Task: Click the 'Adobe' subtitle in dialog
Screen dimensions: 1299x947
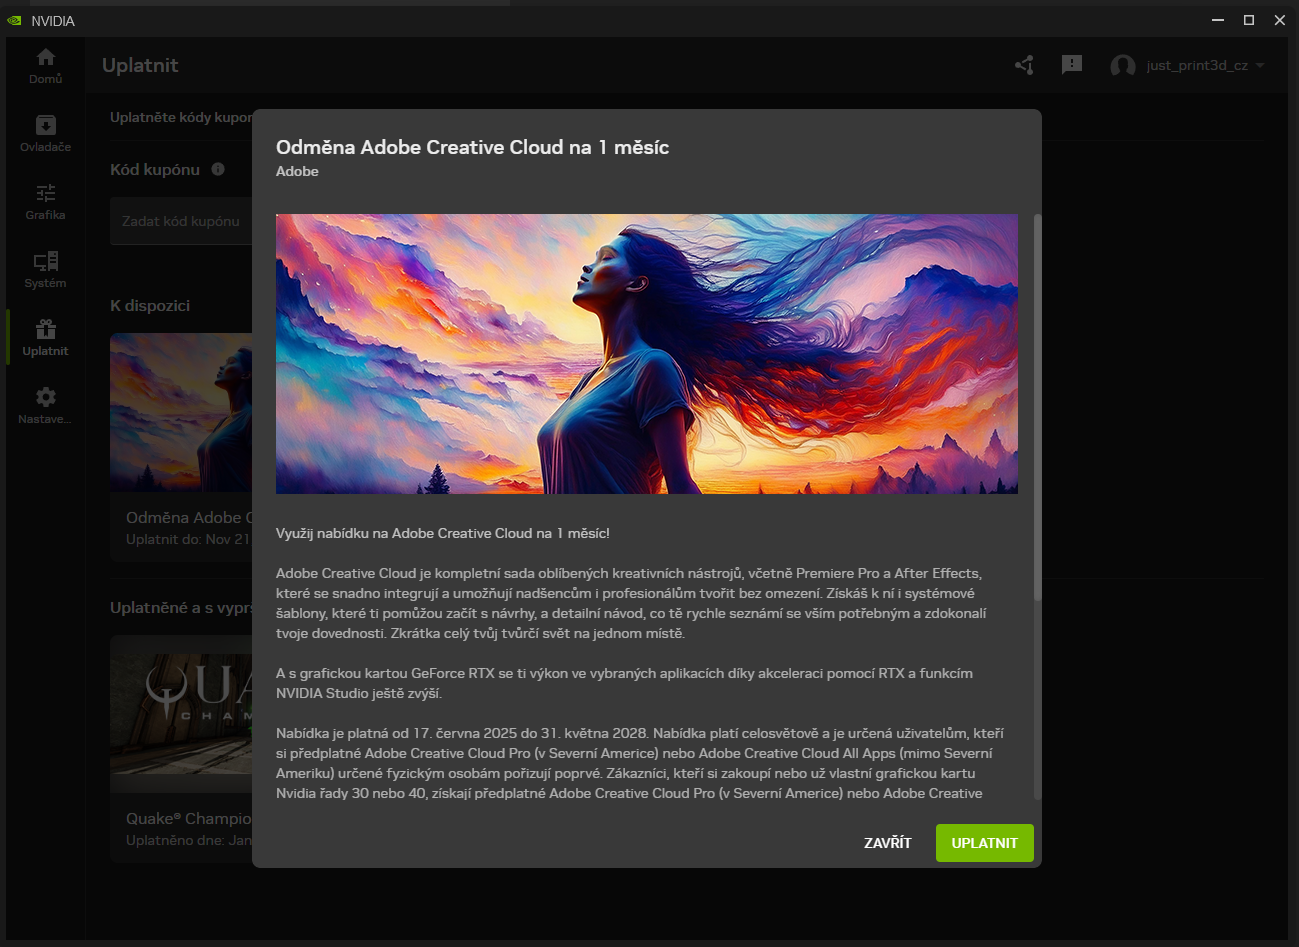Action: (x=297, y=171)
